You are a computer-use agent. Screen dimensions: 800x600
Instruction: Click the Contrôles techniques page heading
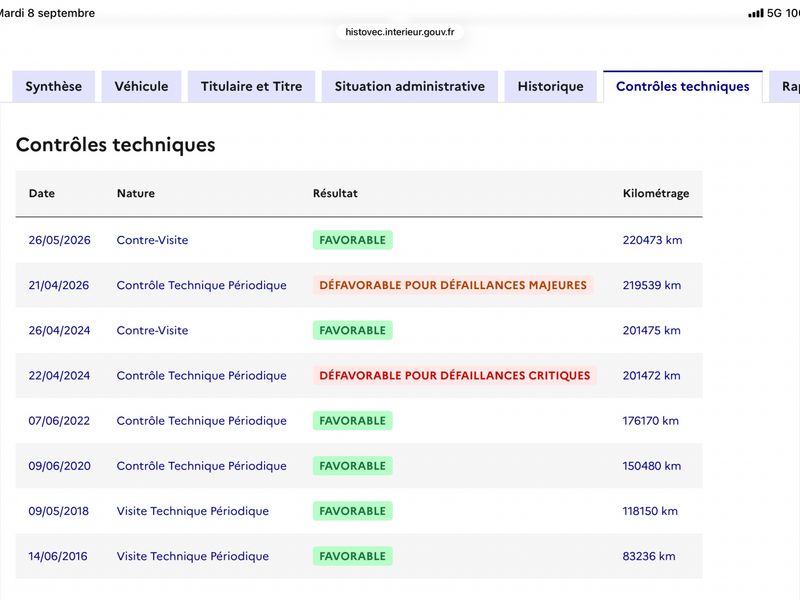tap(116, 144)
